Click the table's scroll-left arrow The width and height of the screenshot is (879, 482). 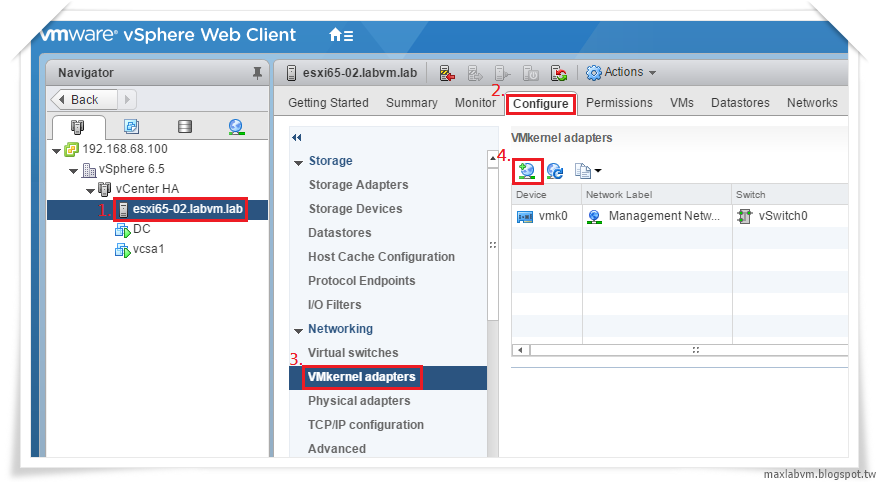(x=521, y=350)
